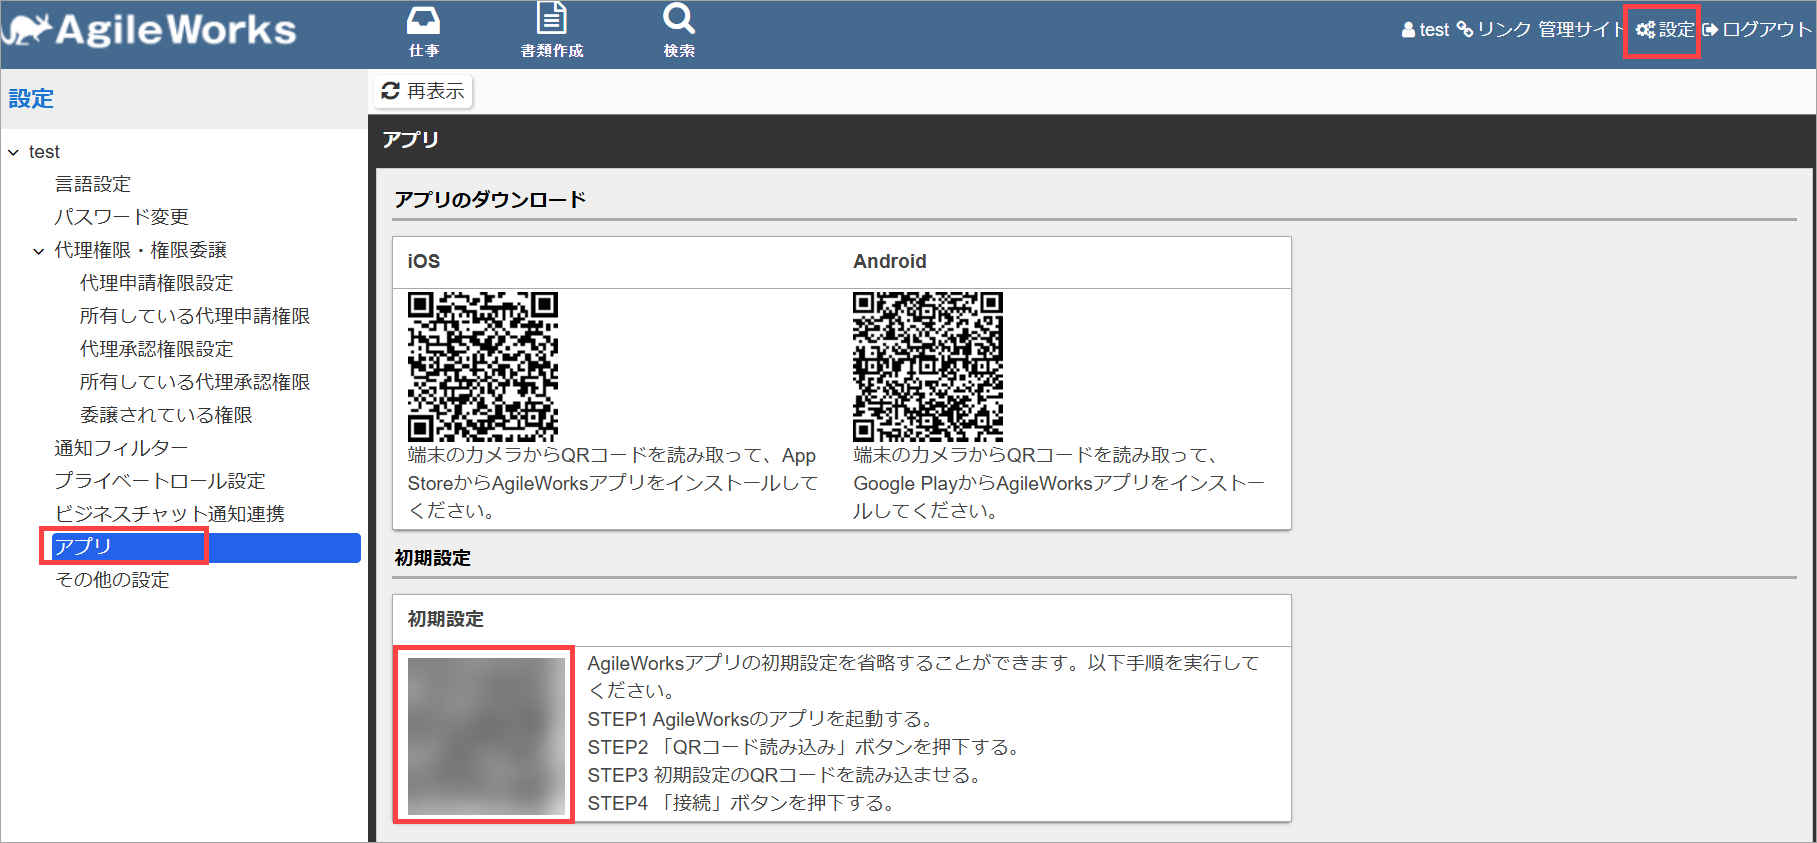Click the iOS QR code image
This screenshot has width=1817, height=843.
pos(483,367)
